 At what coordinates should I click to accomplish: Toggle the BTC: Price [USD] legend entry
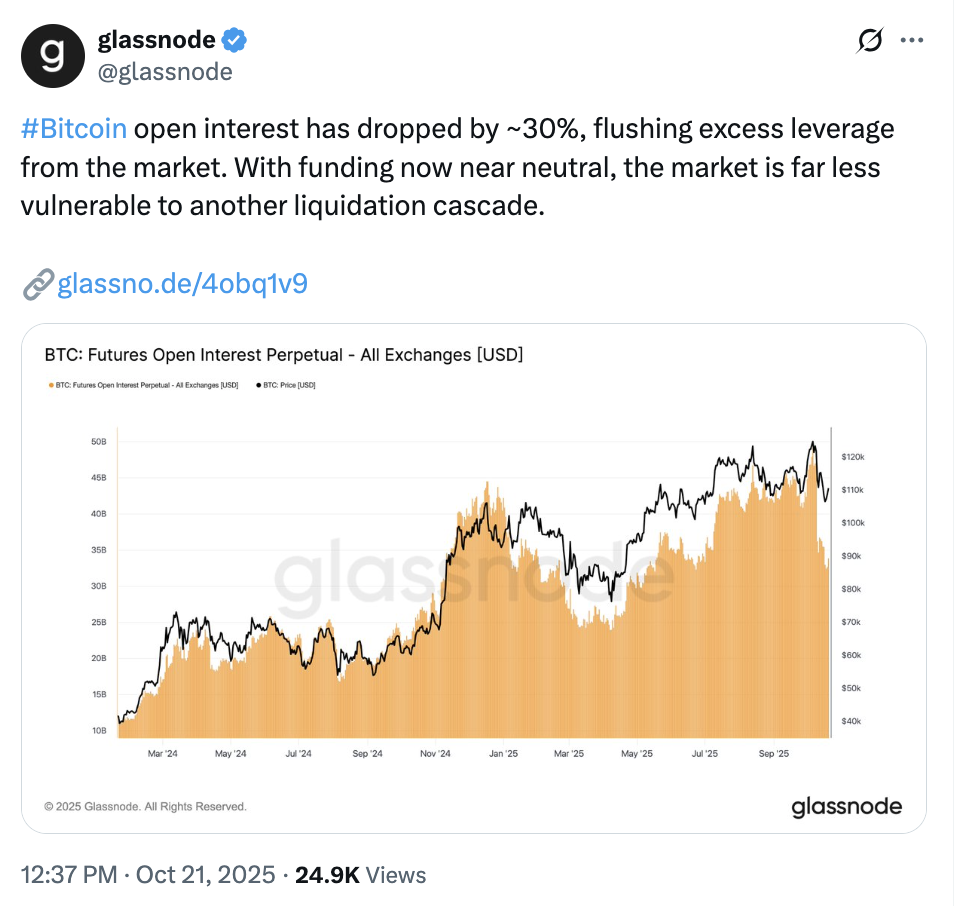point(289,384)
